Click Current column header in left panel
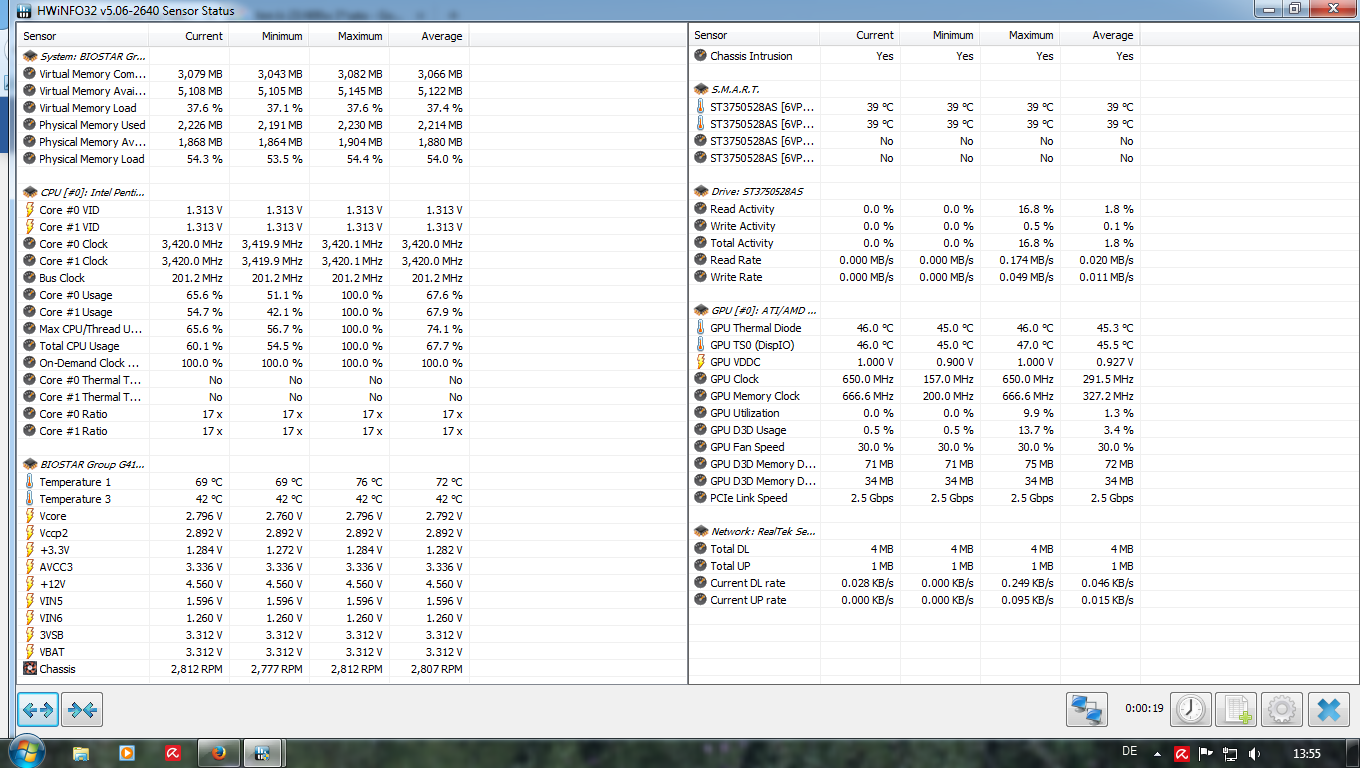This screenshot has height=768, width=1360. point(189,35)
